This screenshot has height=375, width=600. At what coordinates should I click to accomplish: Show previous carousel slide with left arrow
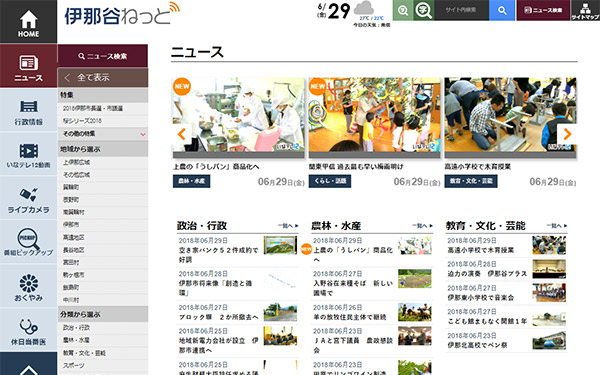(x=182, y=134)
